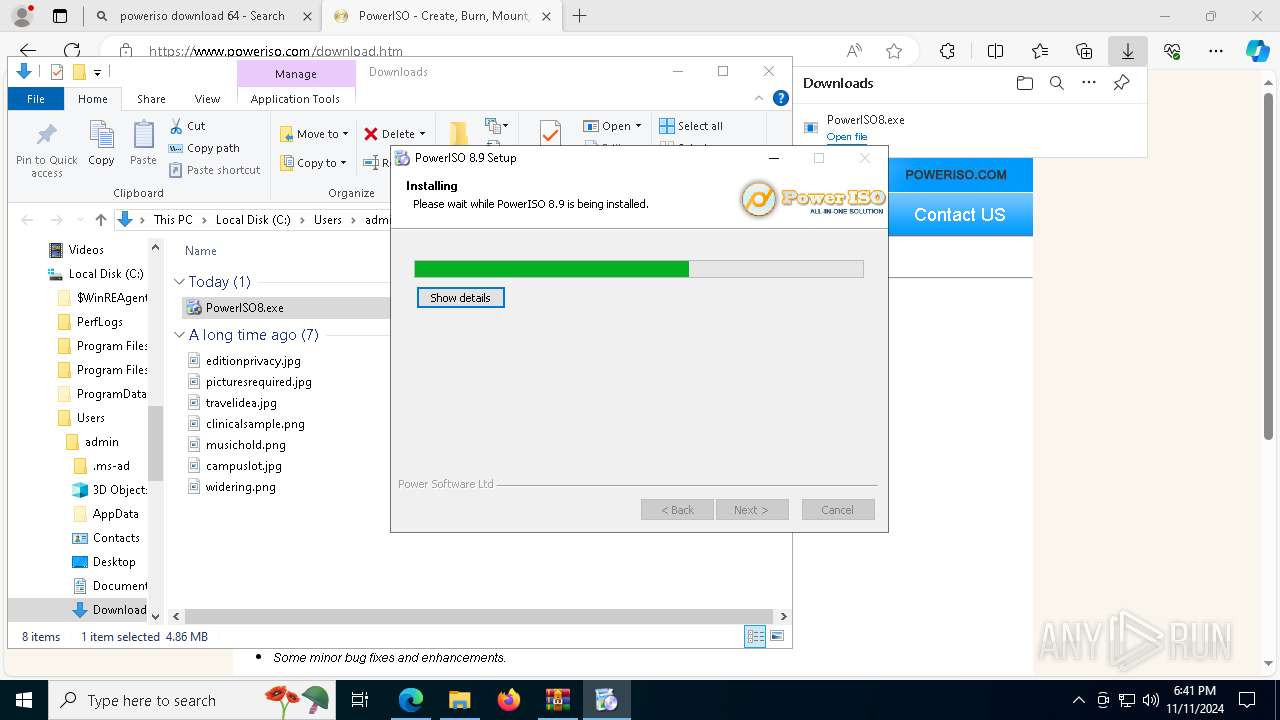Viewport: 1280px width, 720px height.
Task: Select clinicalsample.png file
Action: (x=255, y=424)
